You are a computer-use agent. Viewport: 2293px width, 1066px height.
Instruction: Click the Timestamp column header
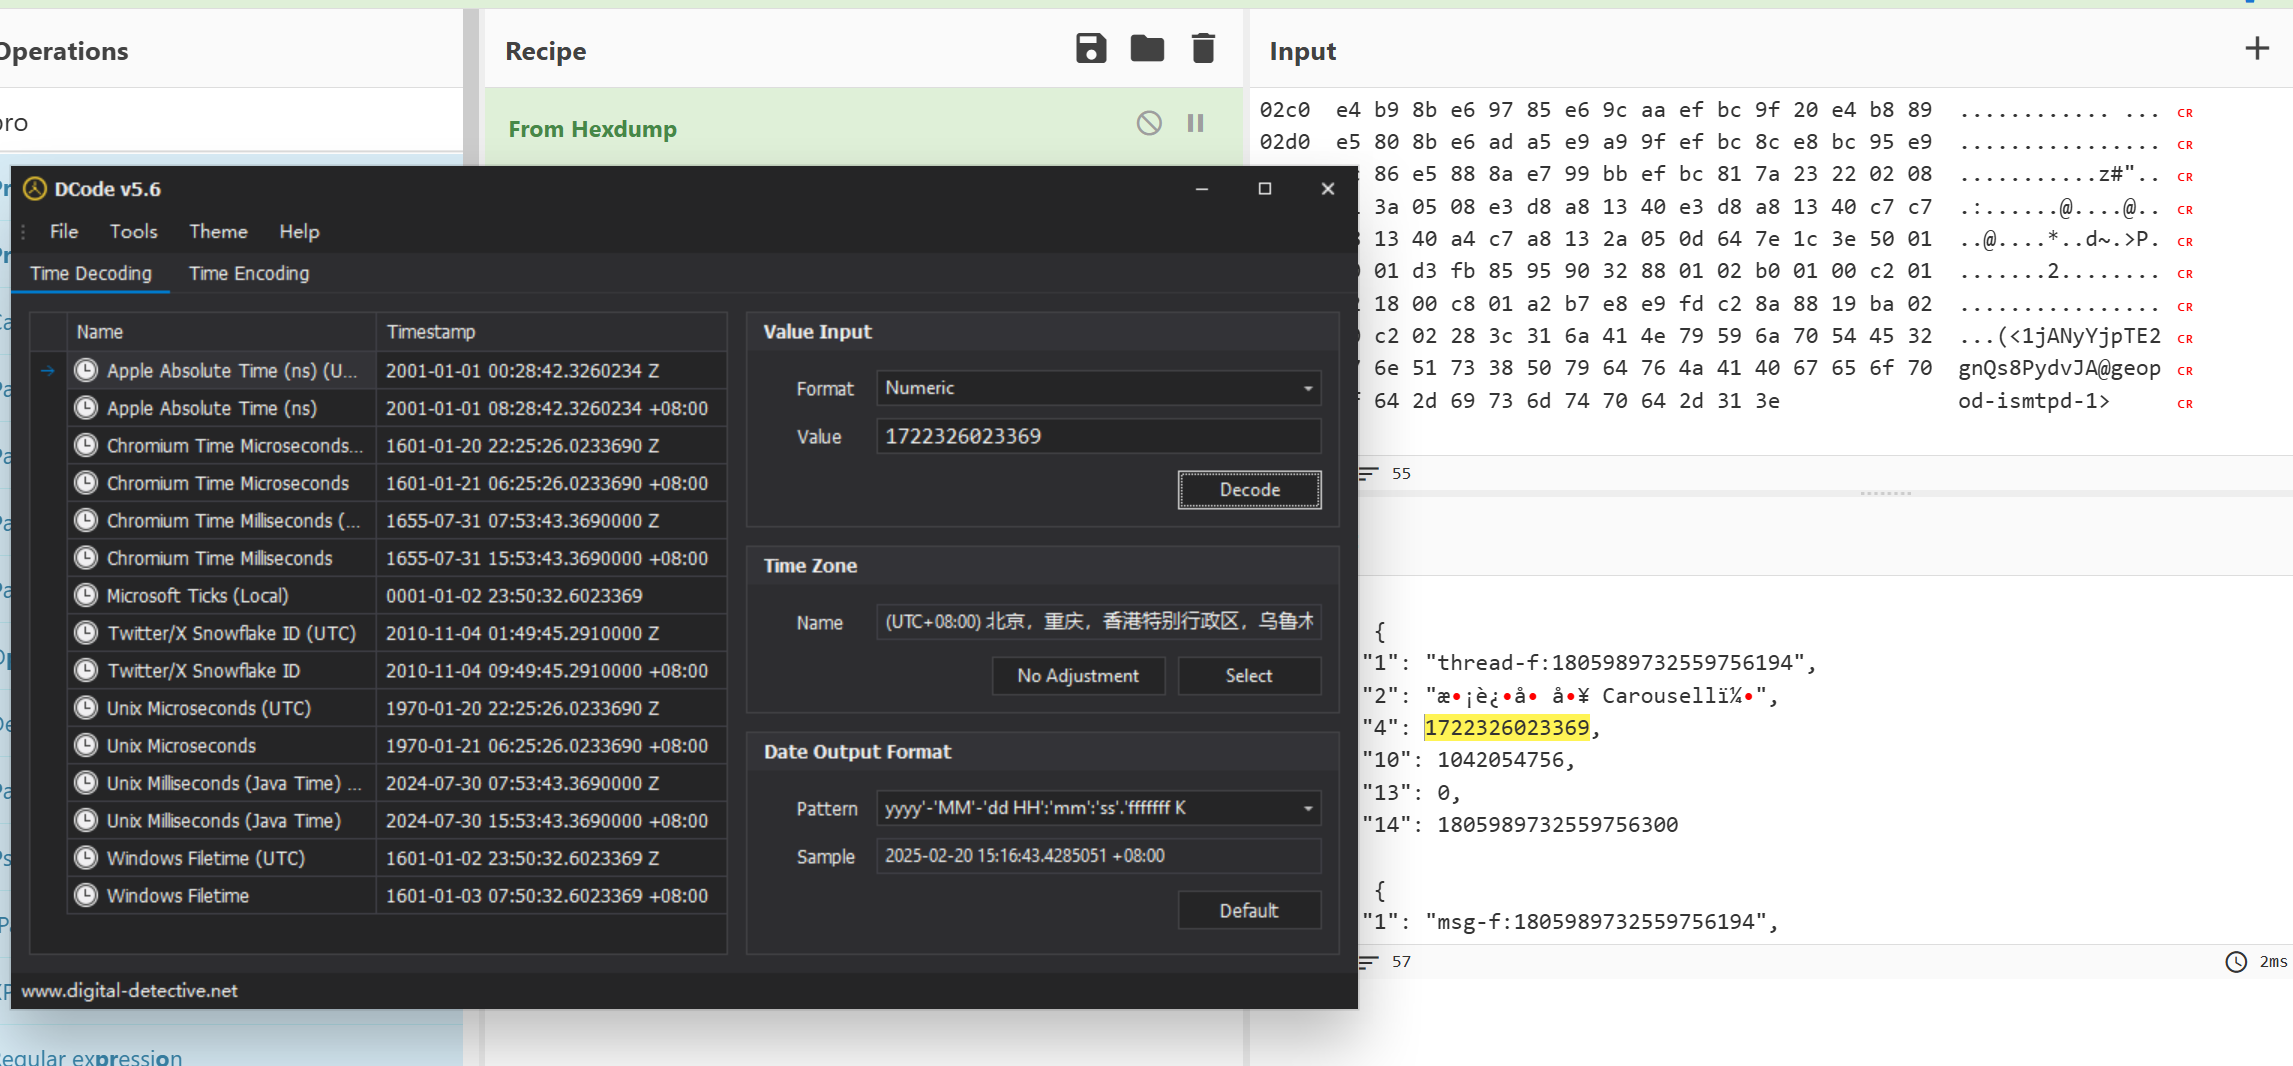point(551,332)
